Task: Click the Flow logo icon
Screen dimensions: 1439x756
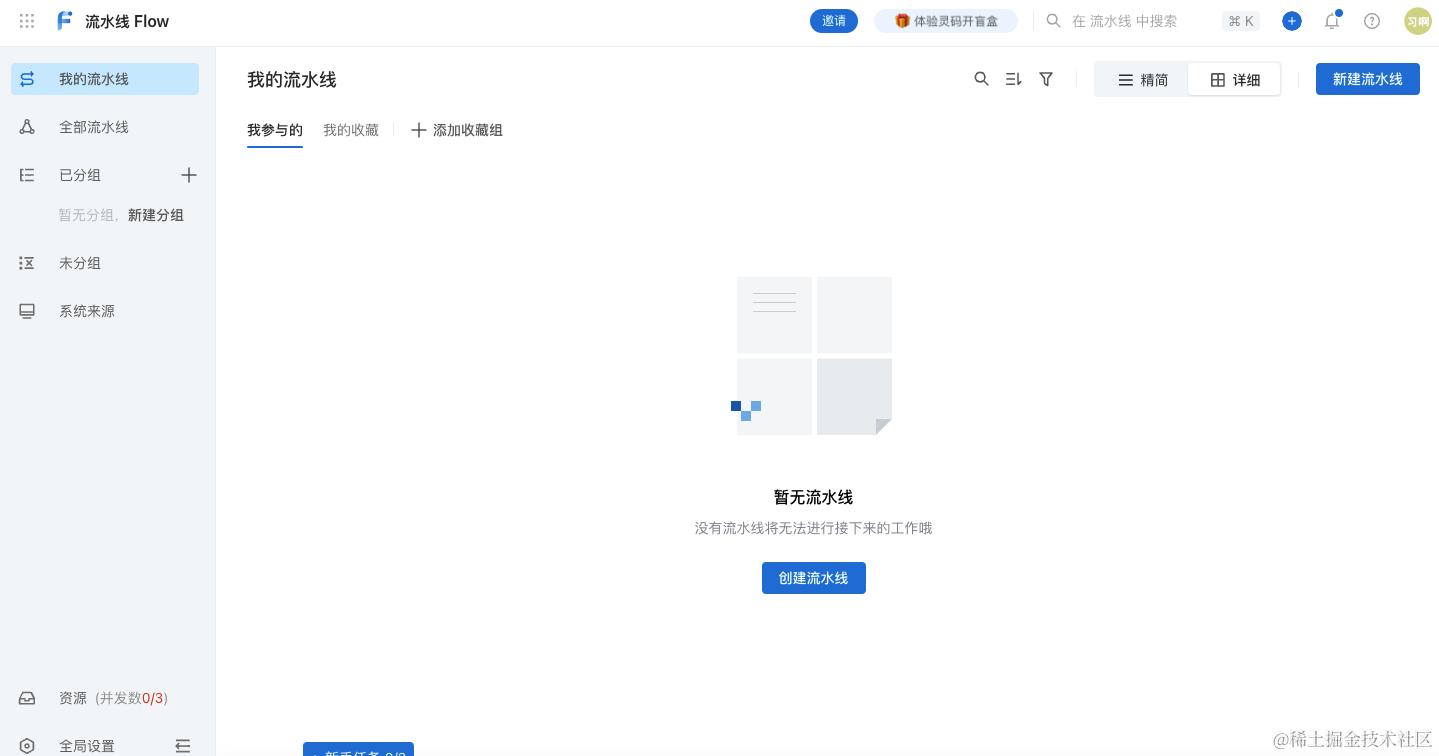Action: (x=65, y=21)
